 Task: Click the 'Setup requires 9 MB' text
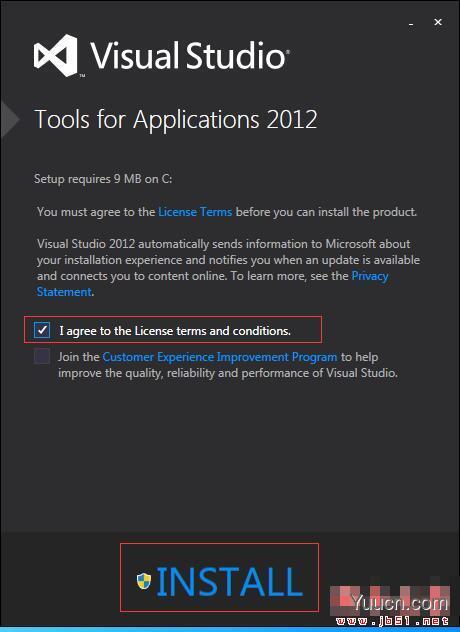tap(103, 179)
